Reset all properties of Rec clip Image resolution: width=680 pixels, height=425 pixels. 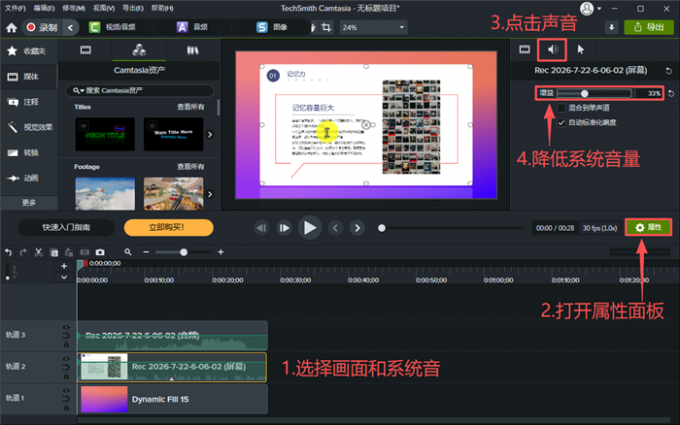click(668, 71)
